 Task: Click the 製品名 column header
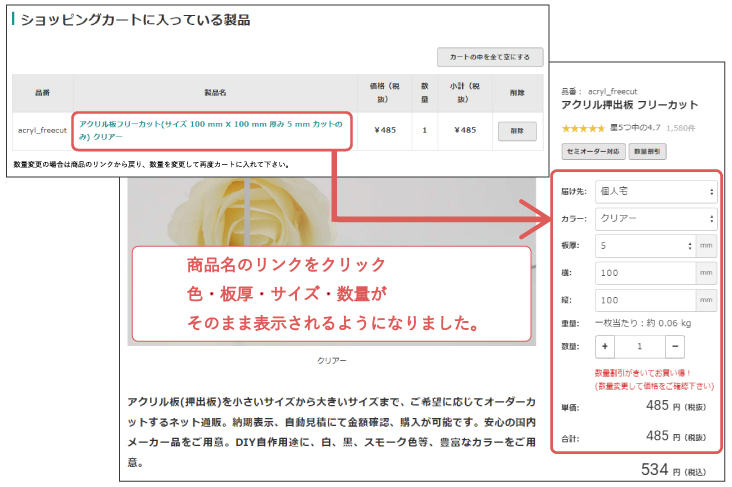[215, 92]
